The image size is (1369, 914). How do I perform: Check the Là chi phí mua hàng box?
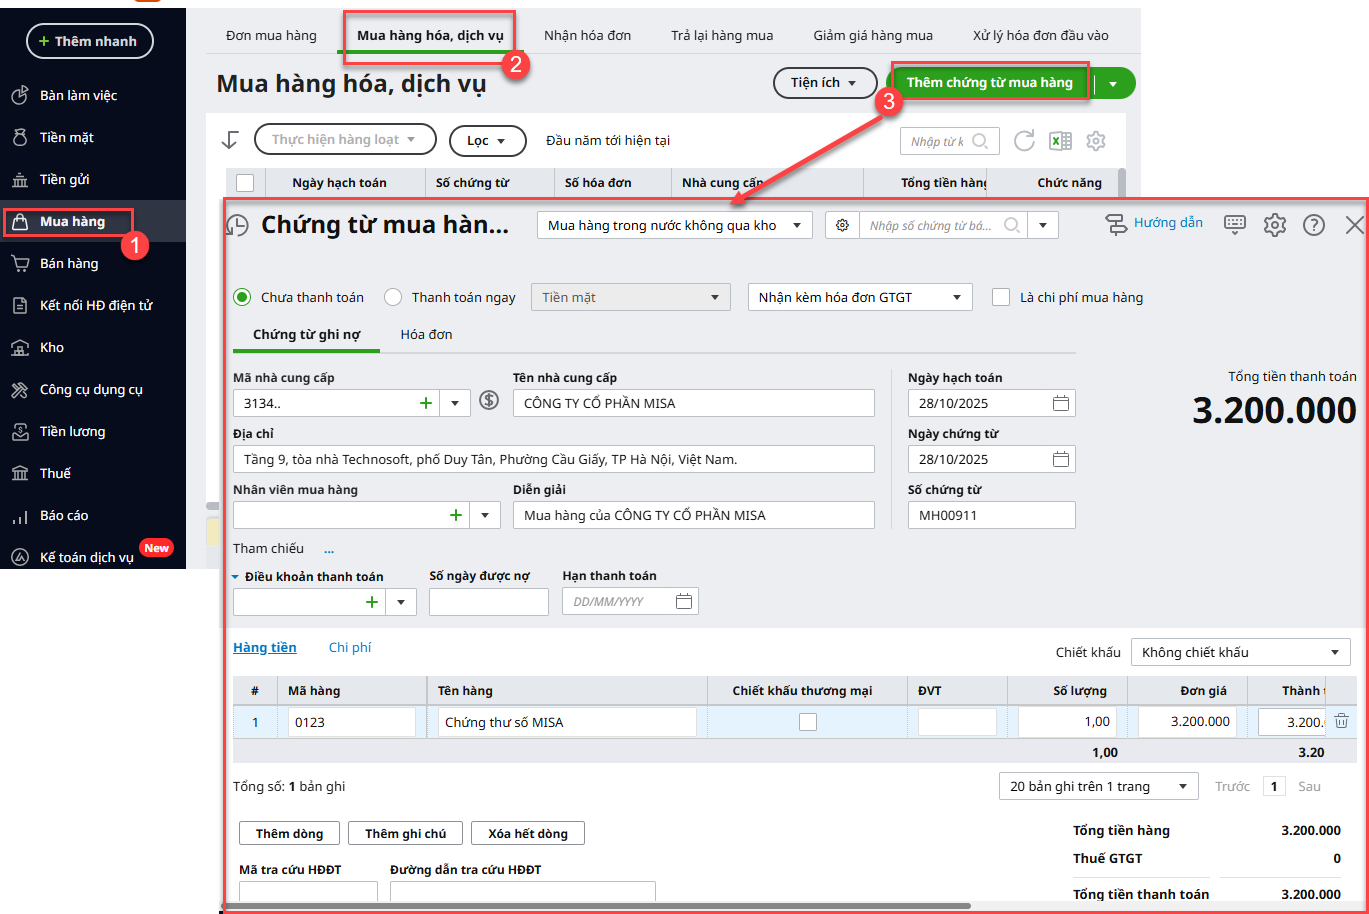tap(1000, 297)
